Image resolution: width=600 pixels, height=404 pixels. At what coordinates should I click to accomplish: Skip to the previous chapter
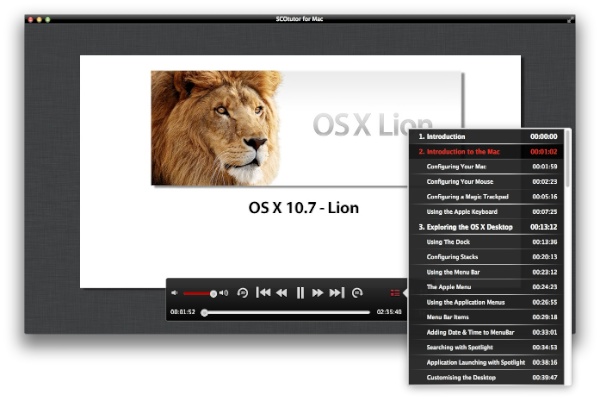click(263, 293)
